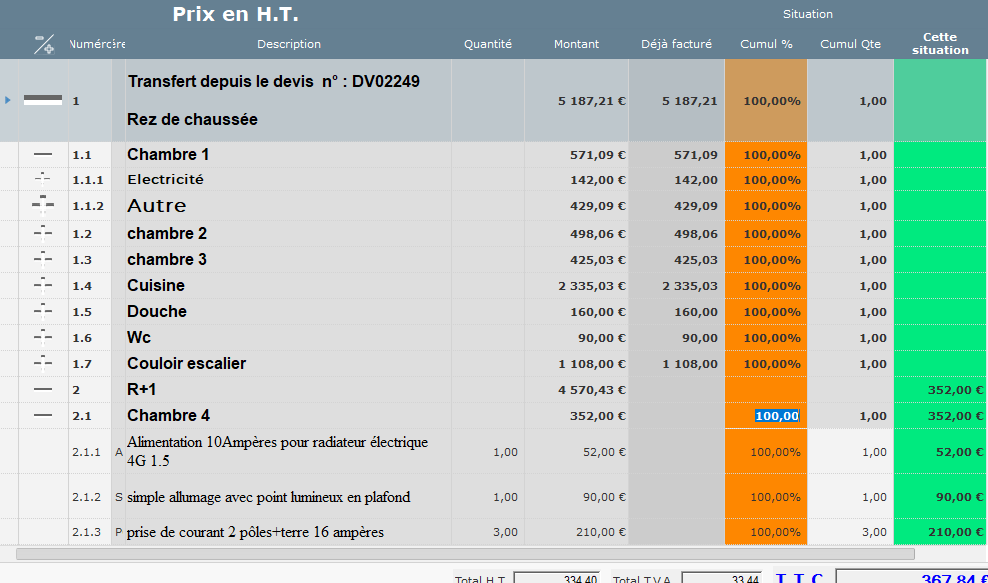Click the expand/collapse levels icon in header
The image size is (988, 583).
pos(44,44)
